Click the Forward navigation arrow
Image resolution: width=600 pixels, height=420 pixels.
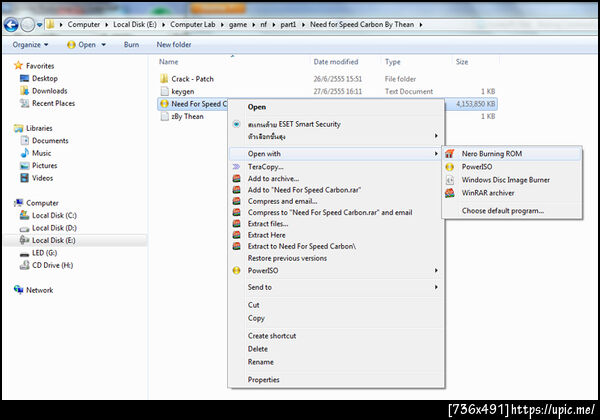coord(27,25)
